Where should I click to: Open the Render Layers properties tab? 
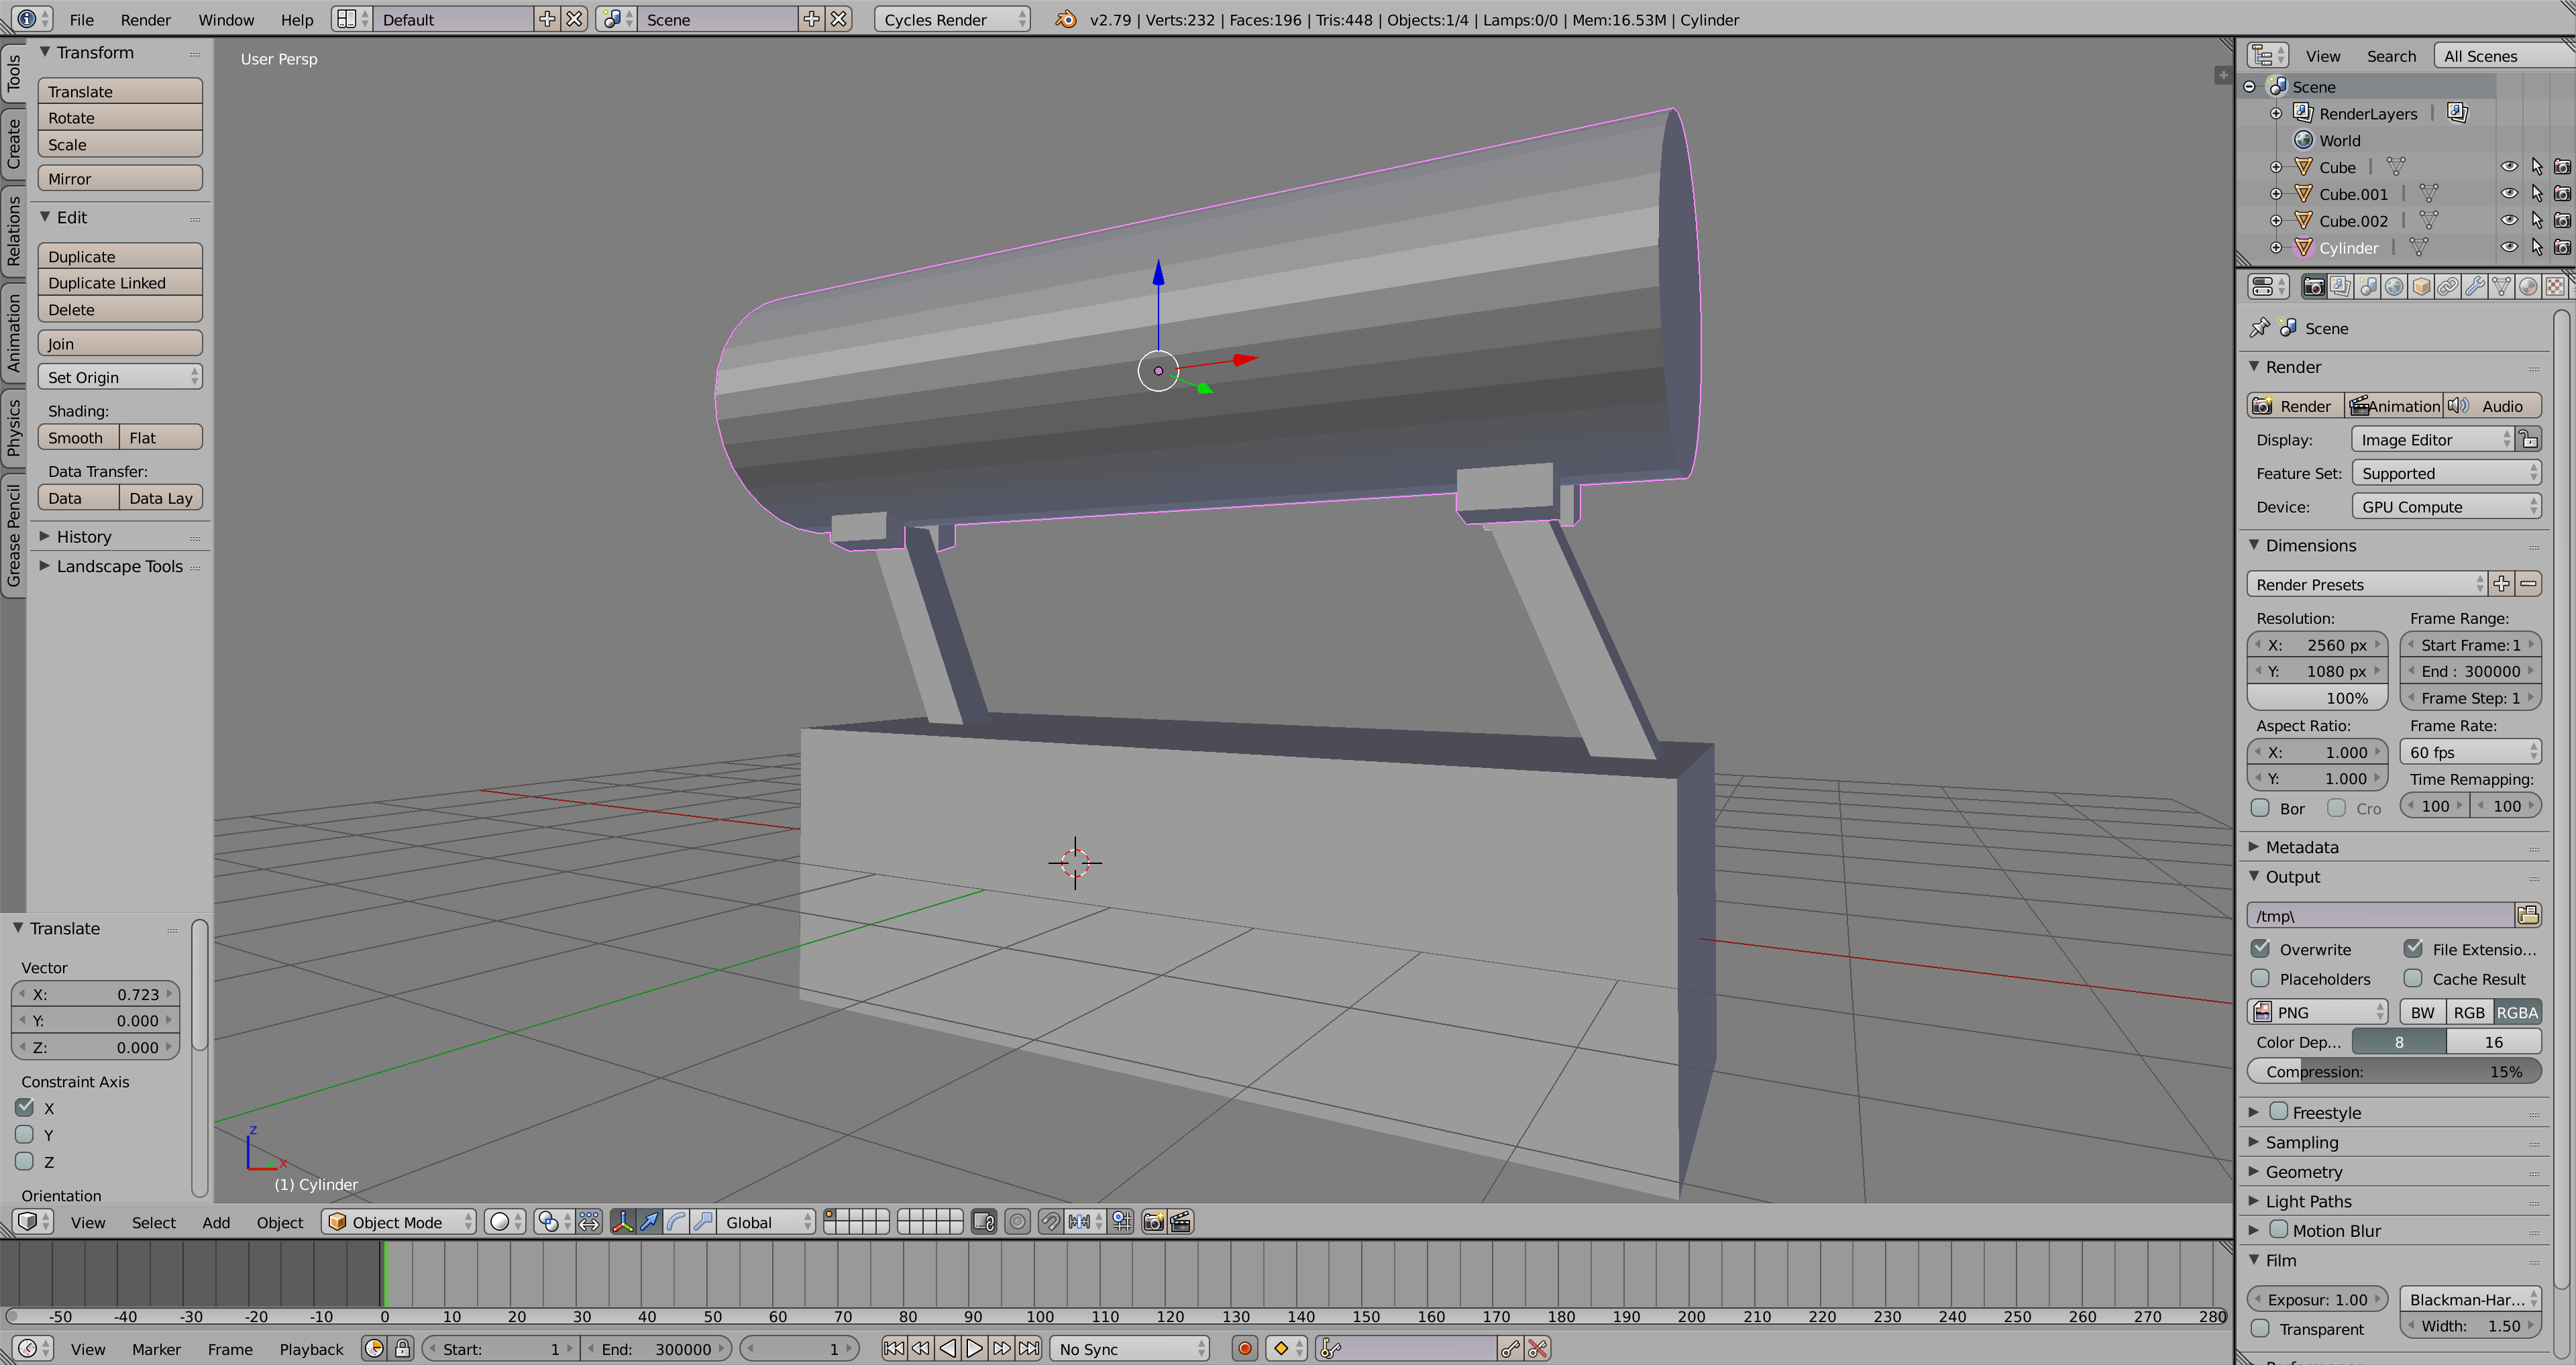2340,287
